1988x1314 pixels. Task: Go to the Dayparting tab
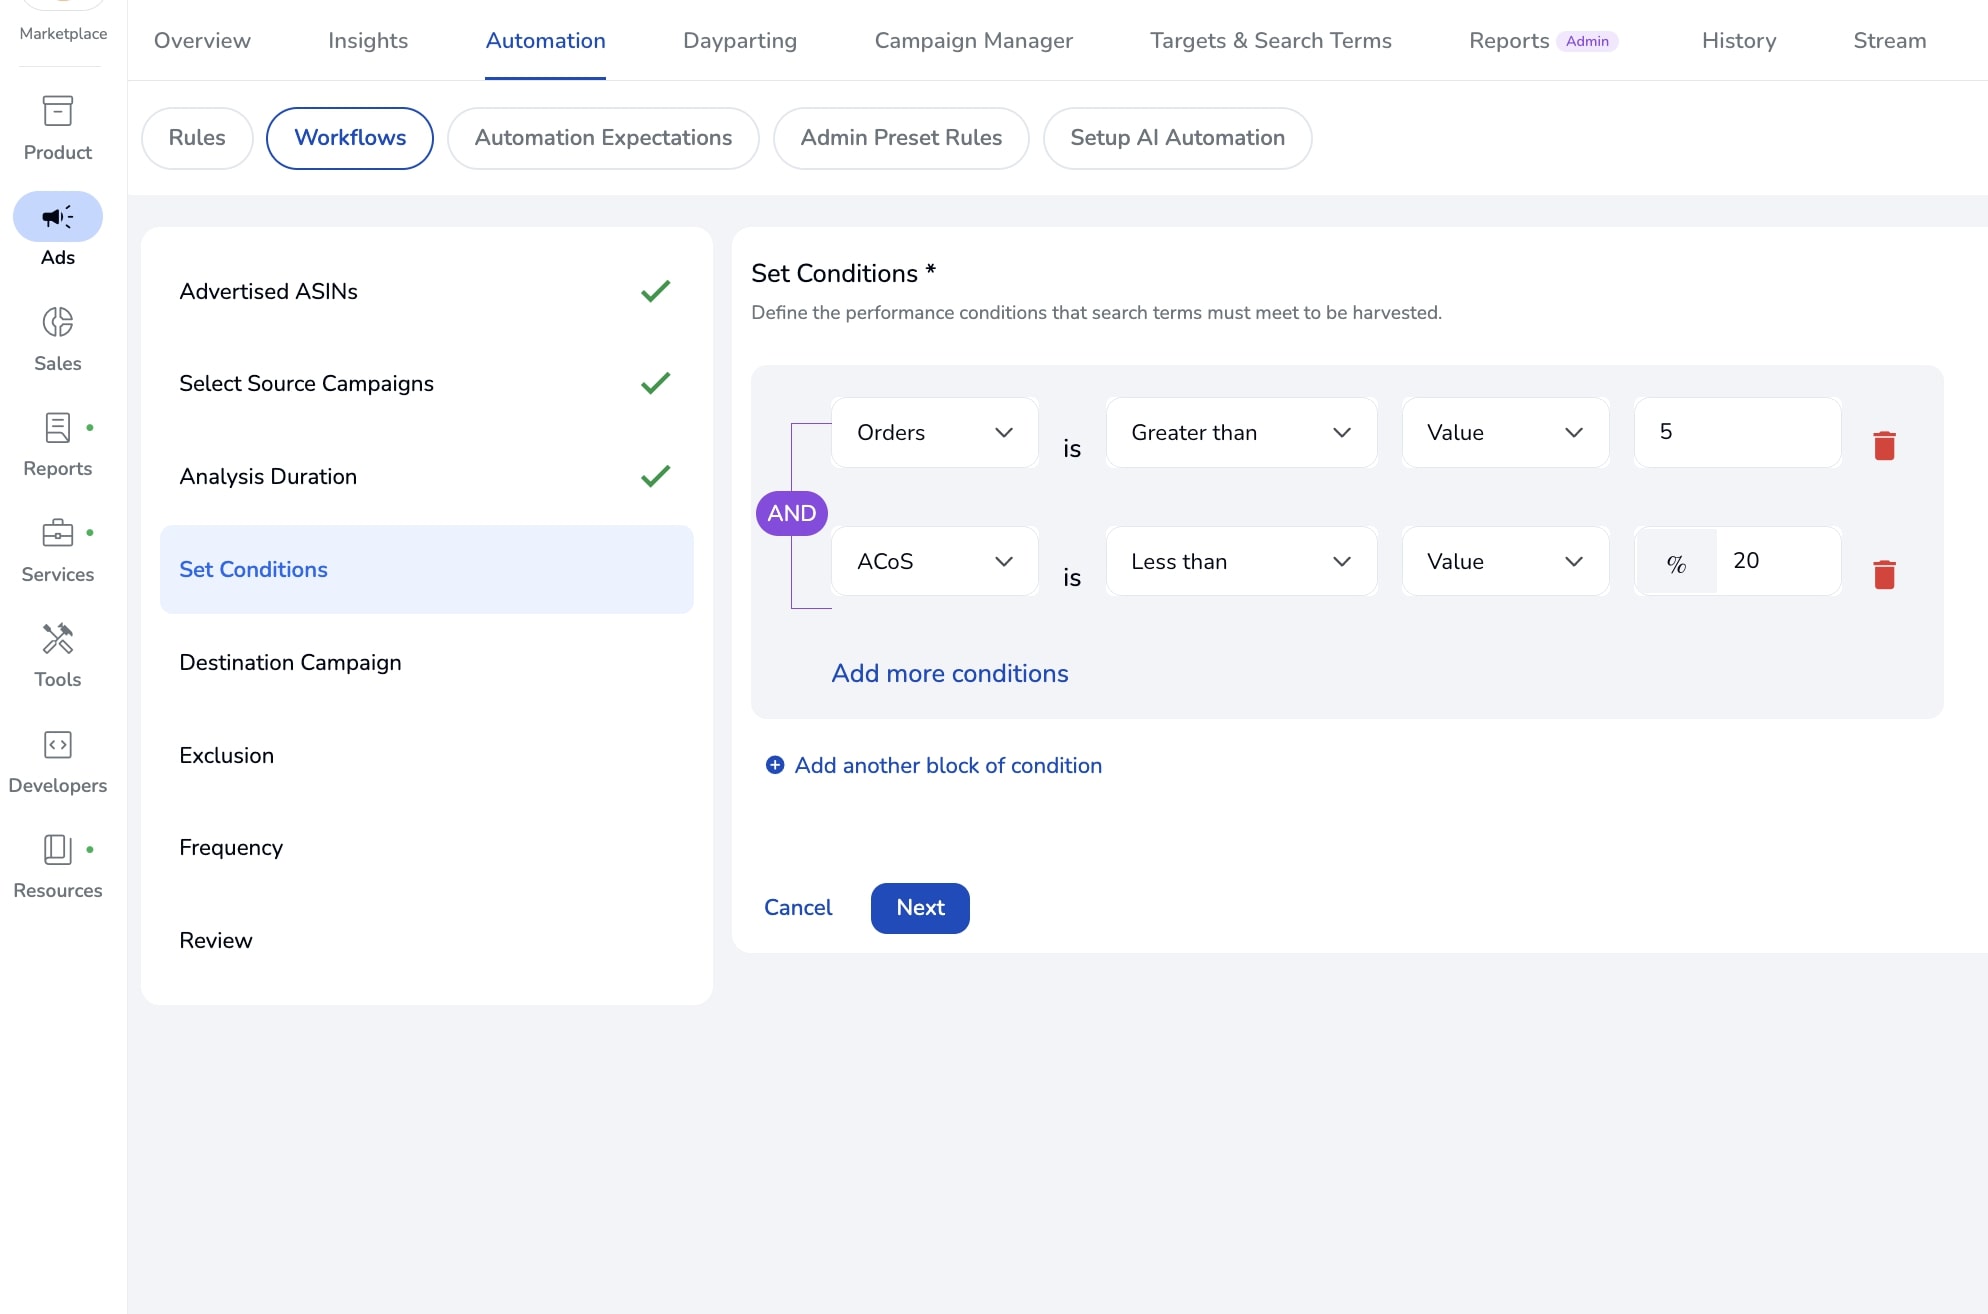click(740, 40)
